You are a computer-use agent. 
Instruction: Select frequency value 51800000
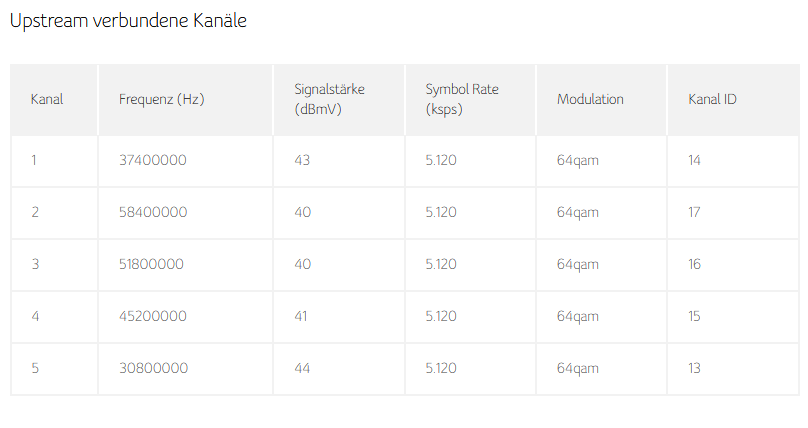(151, 264)
